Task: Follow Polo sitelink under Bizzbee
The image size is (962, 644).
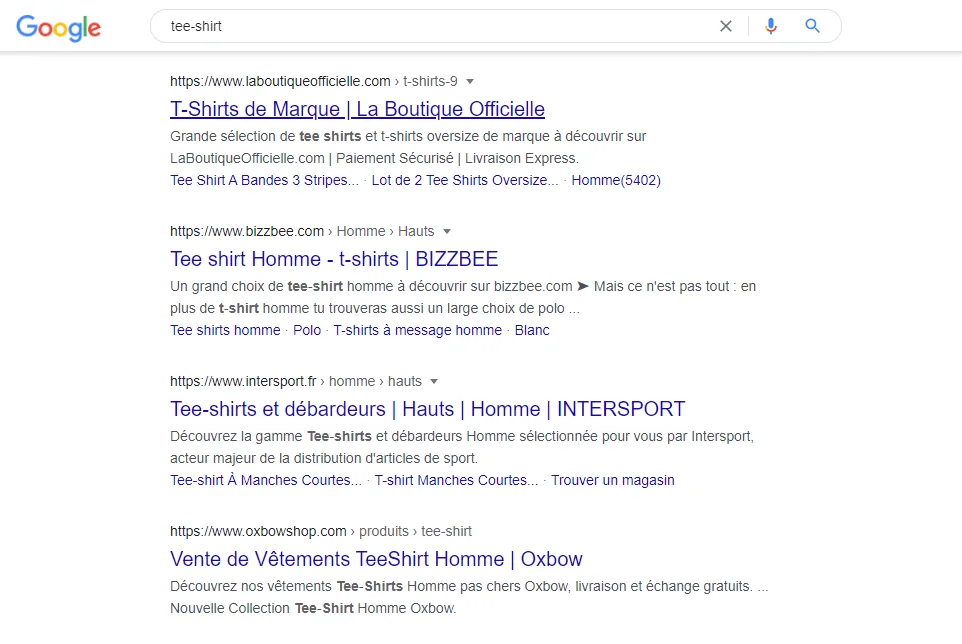Action: pyautogui.click(x=307, y=330)
